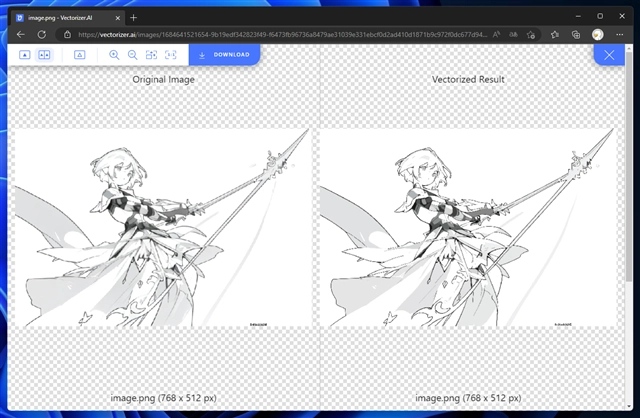
Task: Click the Original Image preview
Action: pyautogui.click(x=163, y=228)
